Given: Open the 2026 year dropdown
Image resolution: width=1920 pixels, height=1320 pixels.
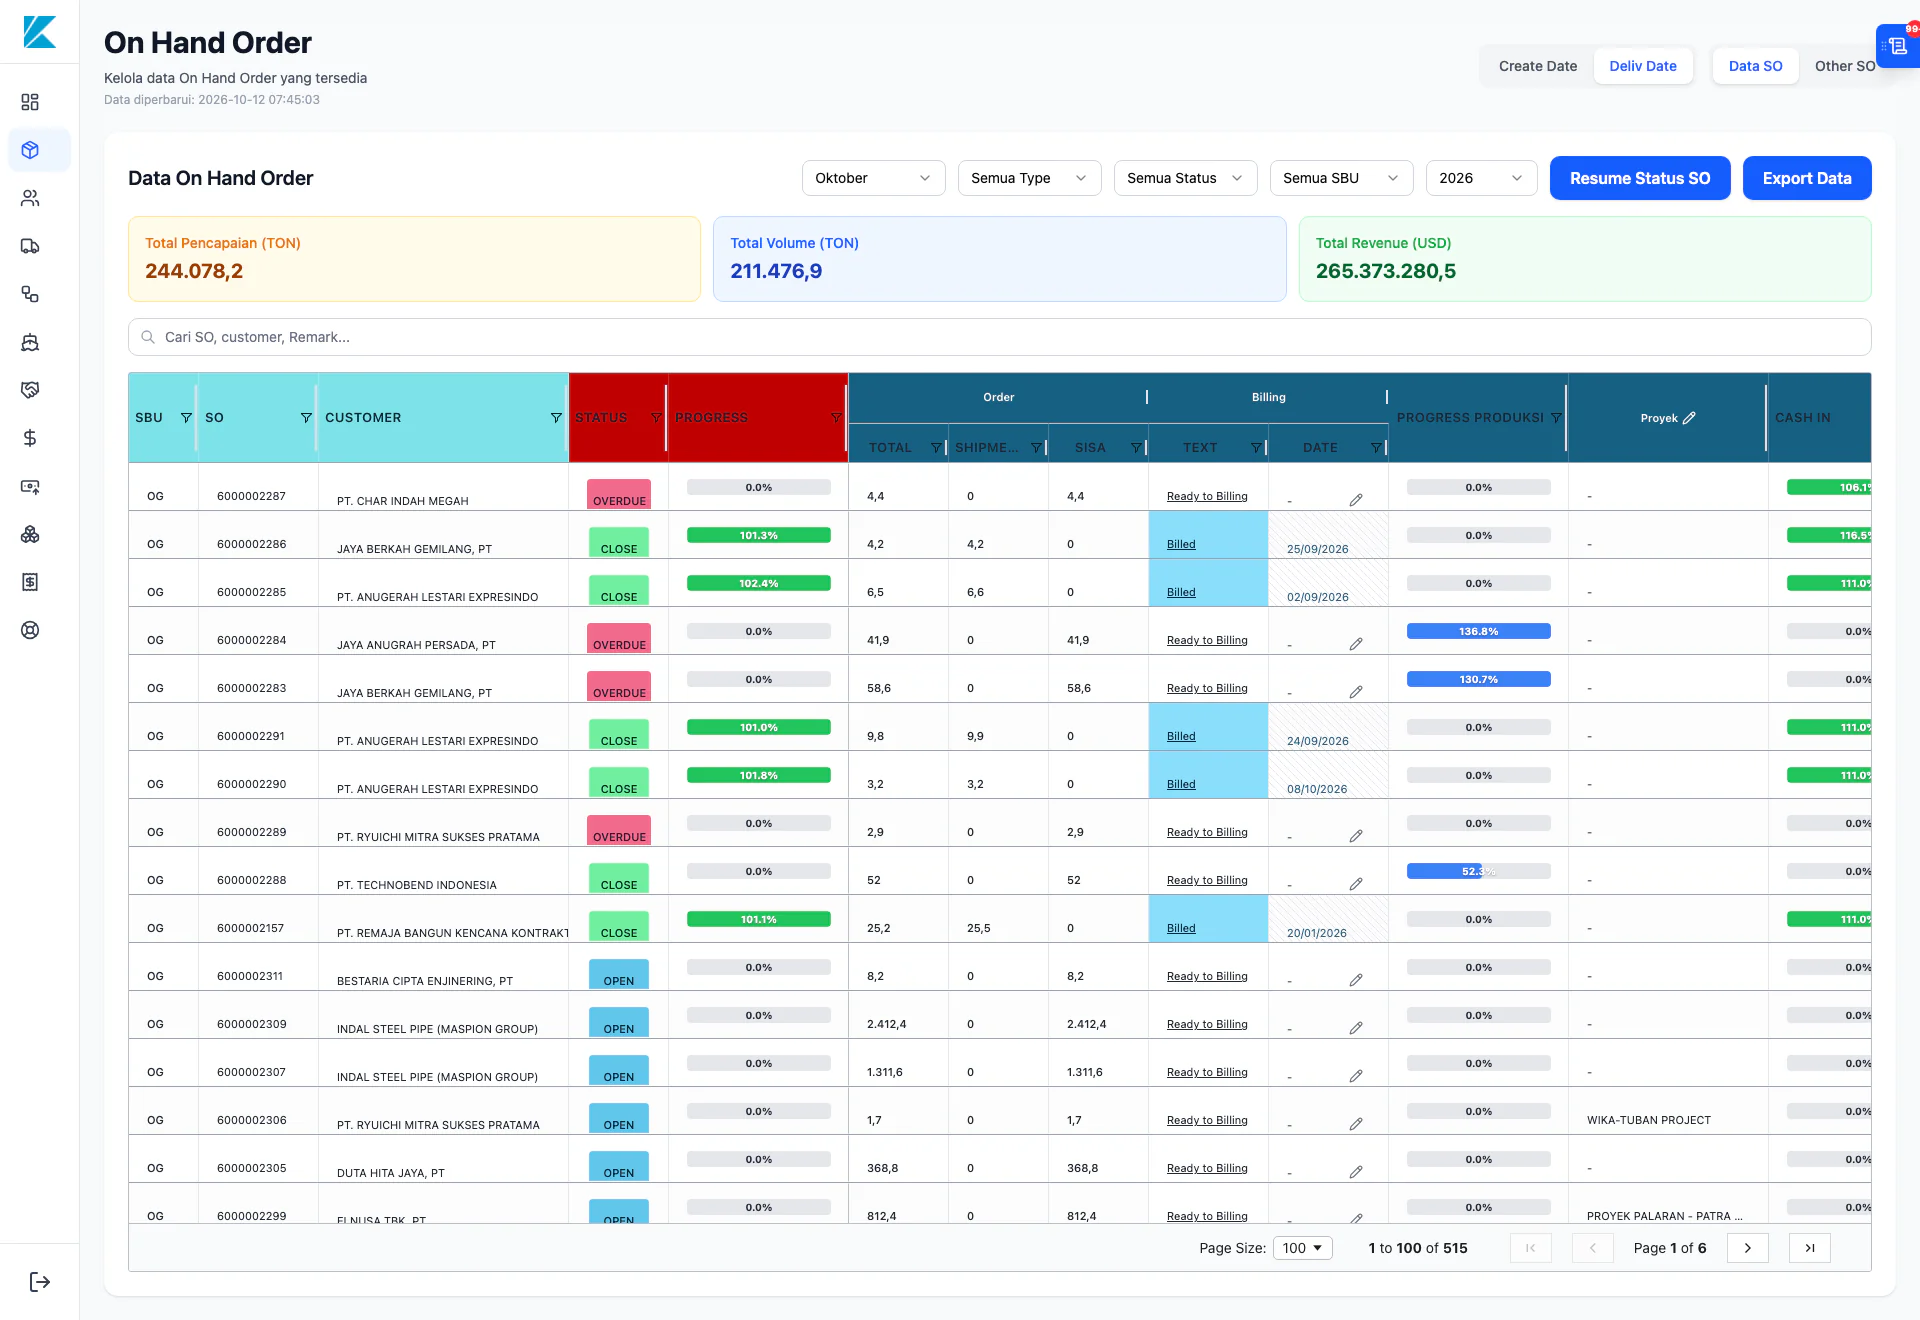Looking at the screenshot, I should click(1481, 178).
